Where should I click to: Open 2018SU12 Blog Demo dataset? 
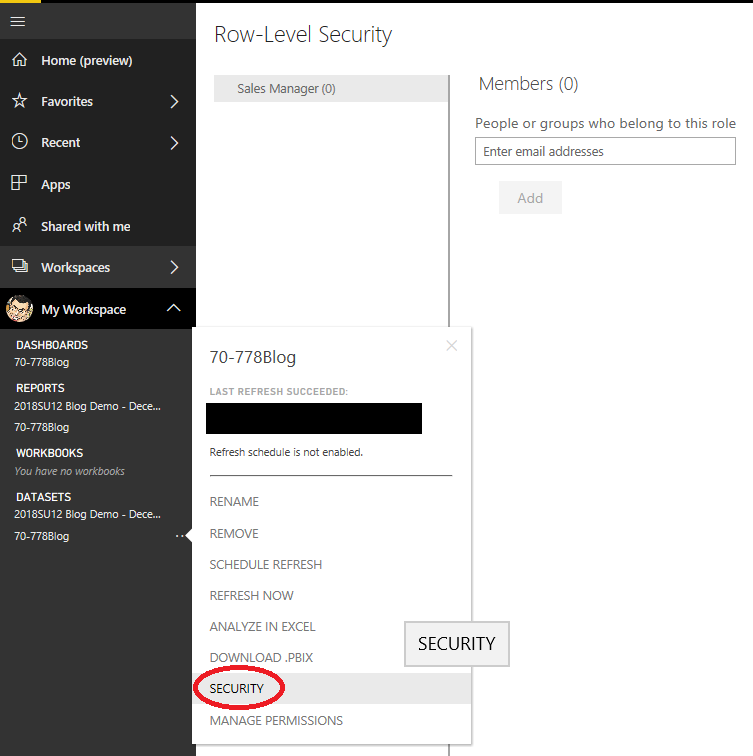coord(88,514)
